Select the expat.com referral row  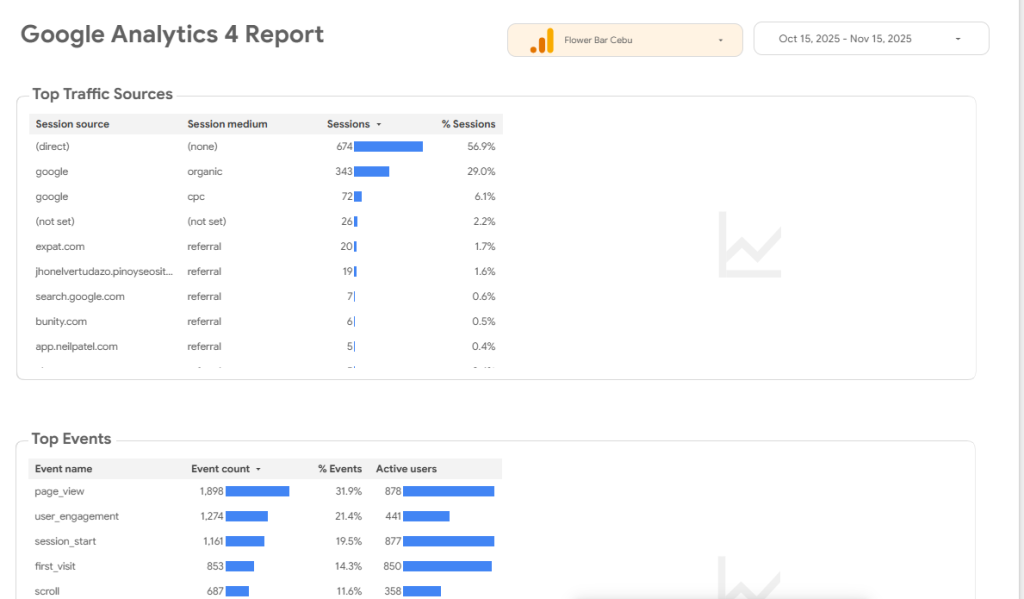(60, 246)
